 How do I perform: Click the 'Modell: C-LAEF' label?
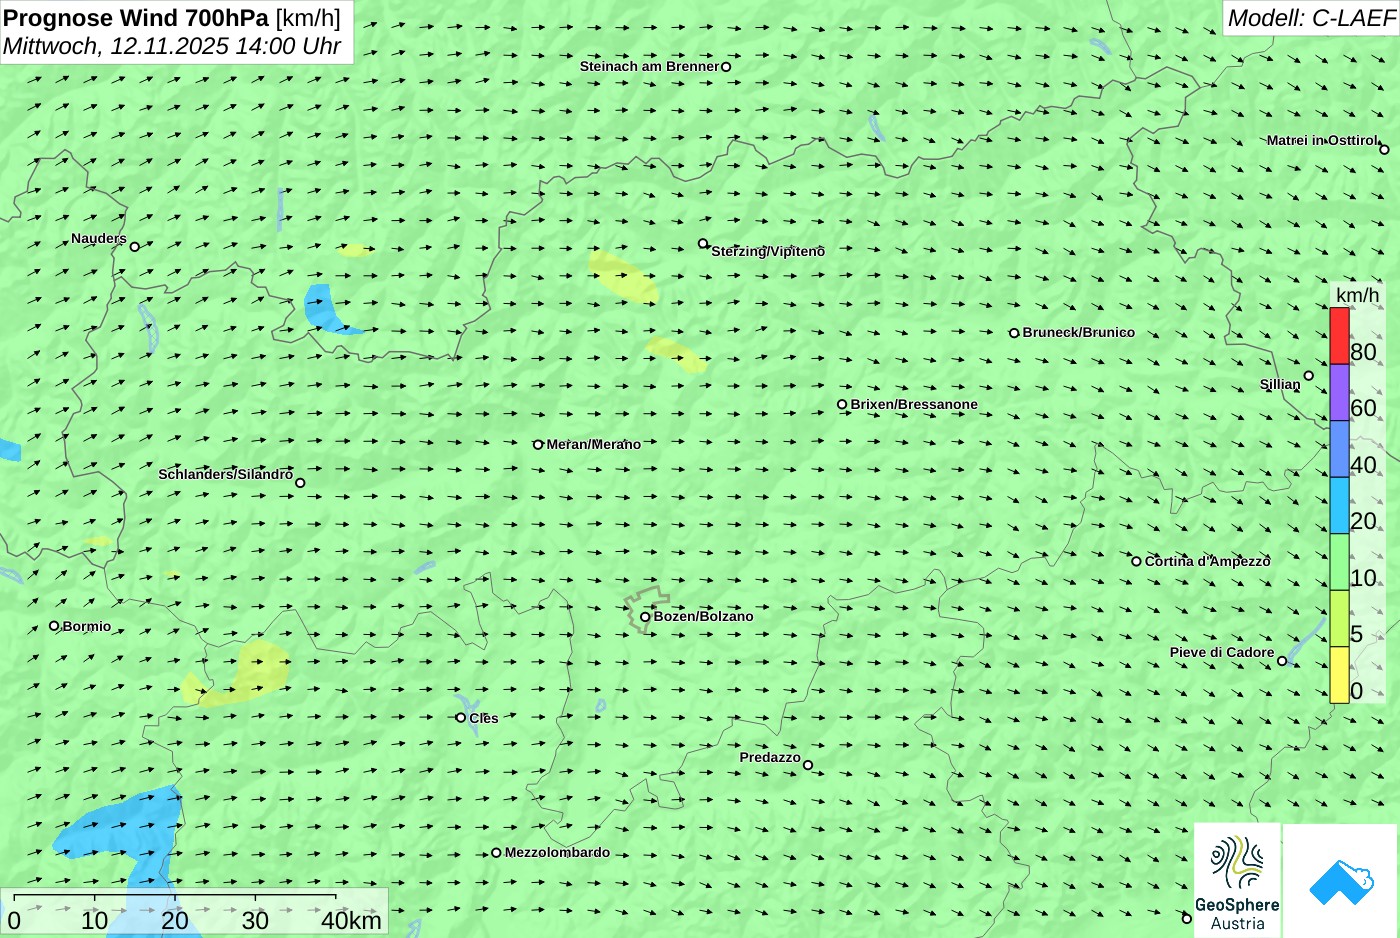(x=1310, y=18)
